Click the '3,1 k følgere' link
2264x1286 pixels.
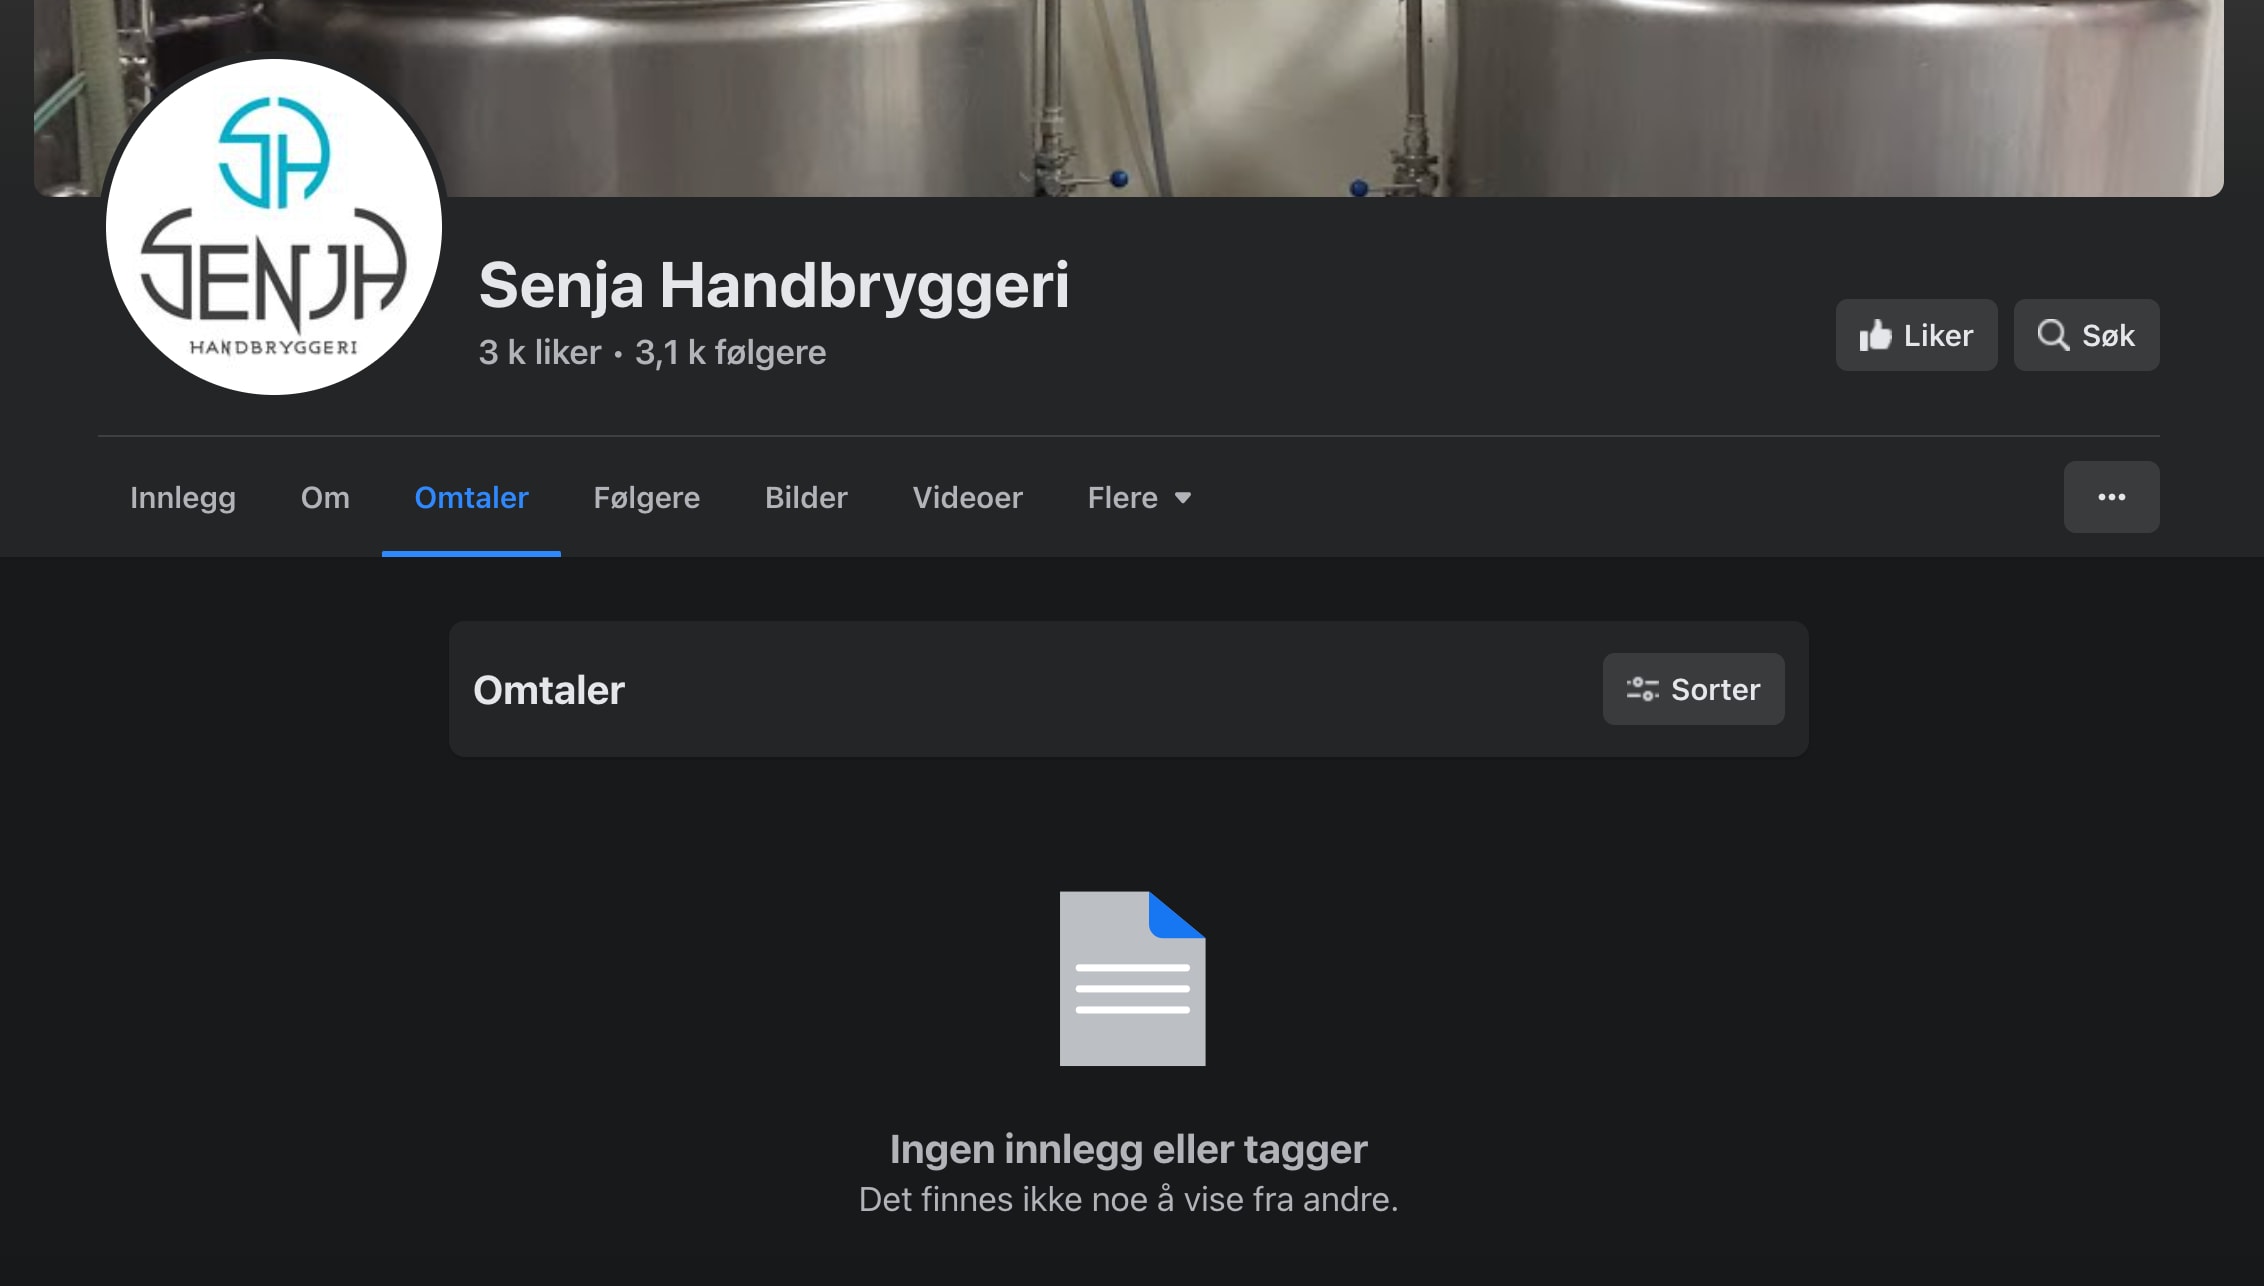point(730,352)
